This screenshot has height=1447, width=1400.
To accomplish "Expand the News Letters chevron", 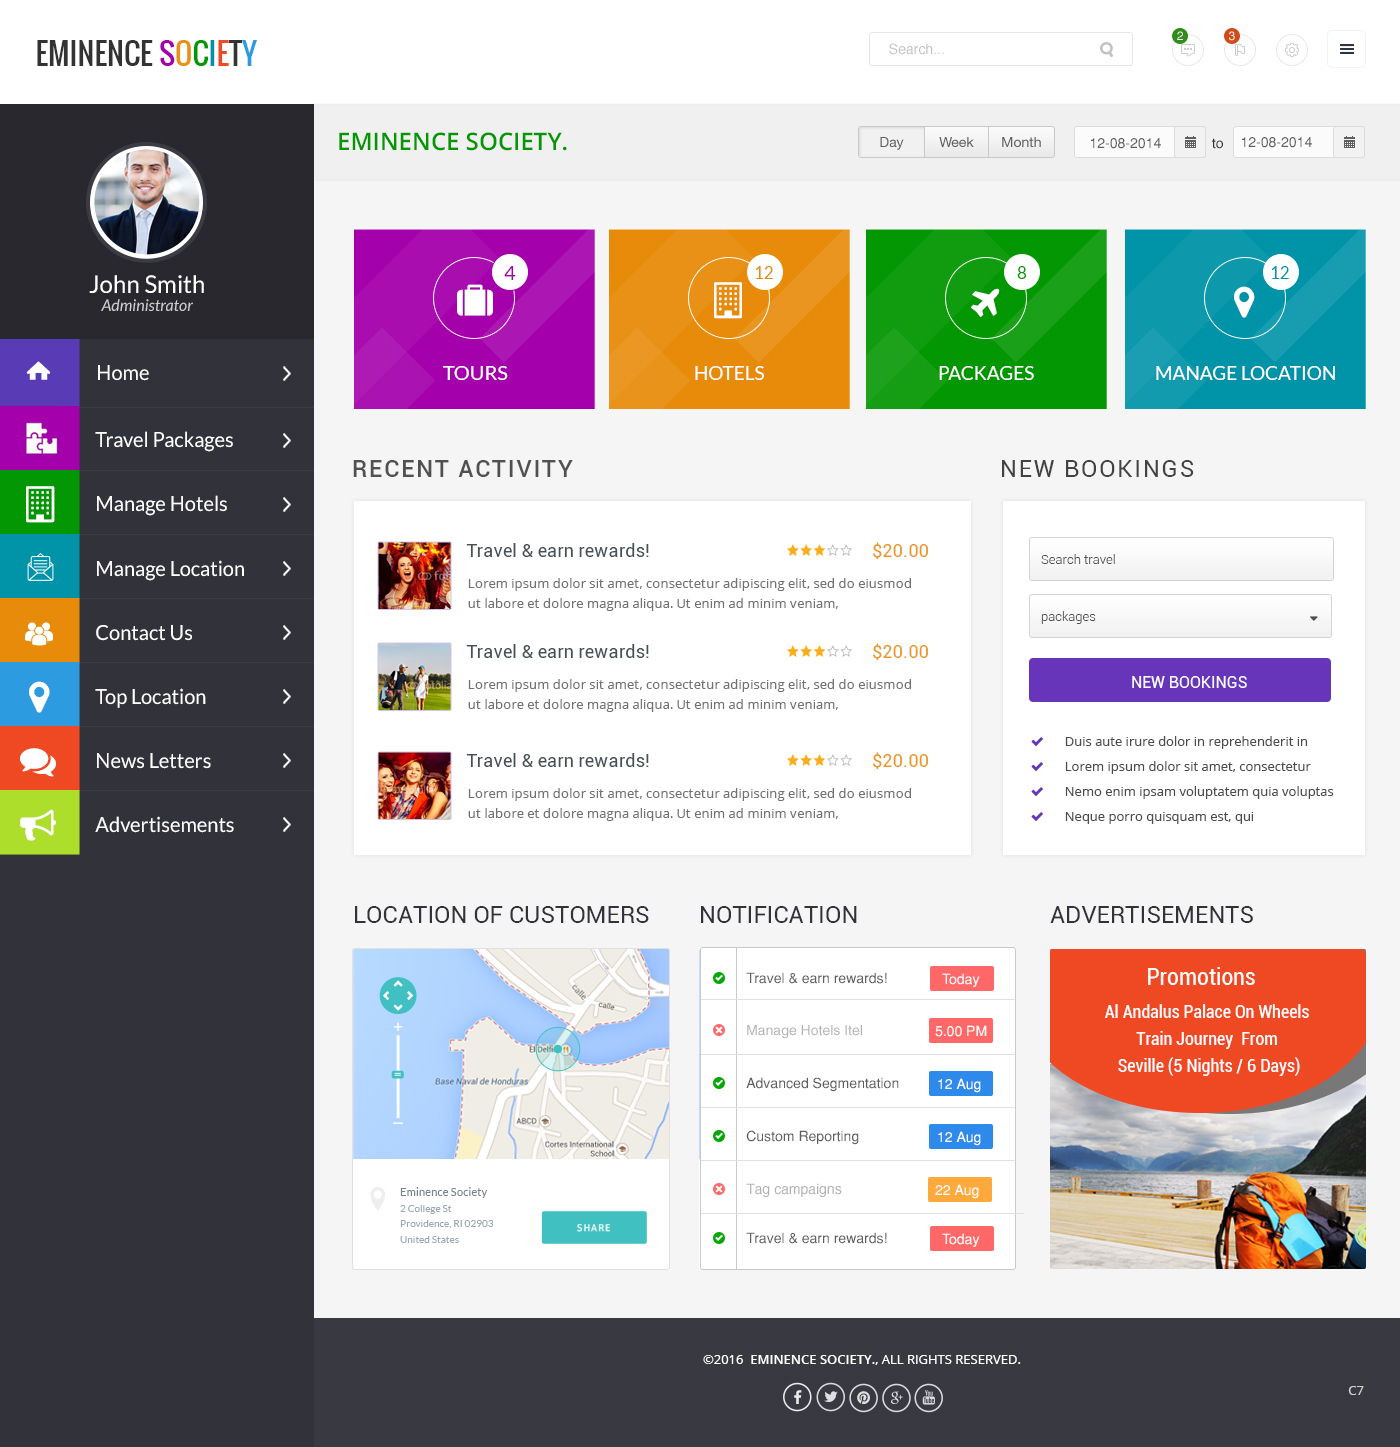I will [287, 760].
